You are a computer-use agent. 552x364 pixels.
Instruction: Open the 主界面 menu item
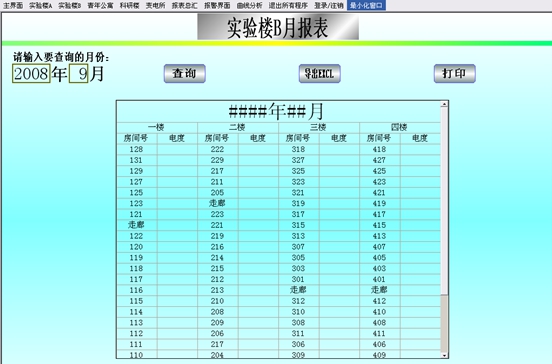tap(13, 5)
